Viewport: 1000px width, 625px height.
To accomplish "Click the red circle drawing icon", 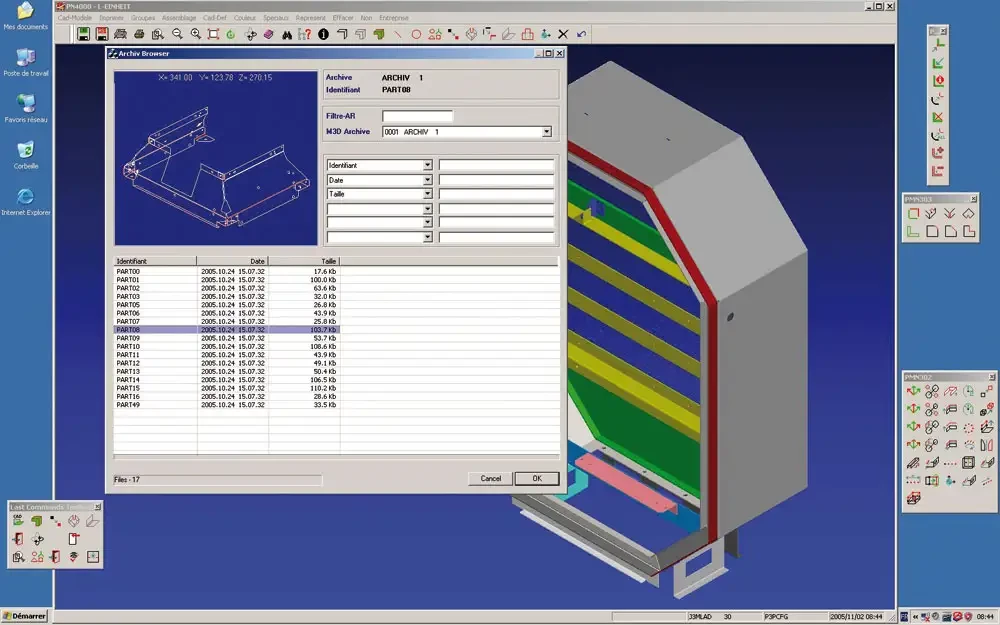I will tap(416, 34).
